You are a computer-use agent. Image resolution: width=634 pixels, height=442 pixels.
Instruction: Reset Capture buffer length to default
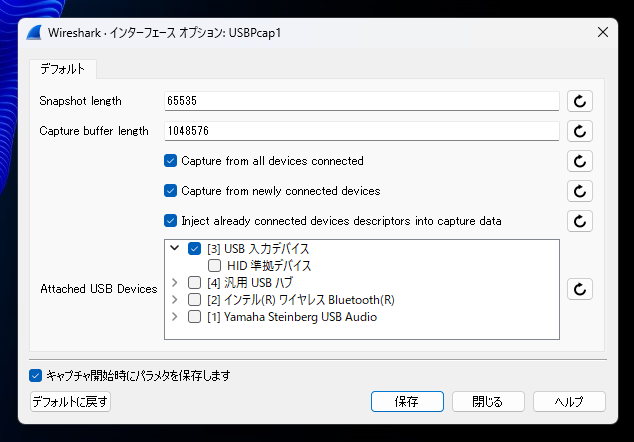pyautogui.click(x=580, y=131)
